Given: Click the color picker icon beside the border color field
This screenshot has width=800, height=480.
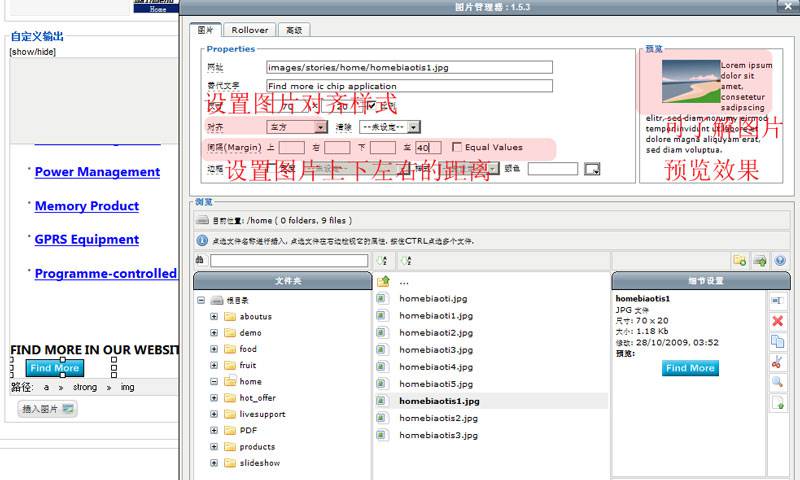Looking at the screenshot, I should 592,169.
